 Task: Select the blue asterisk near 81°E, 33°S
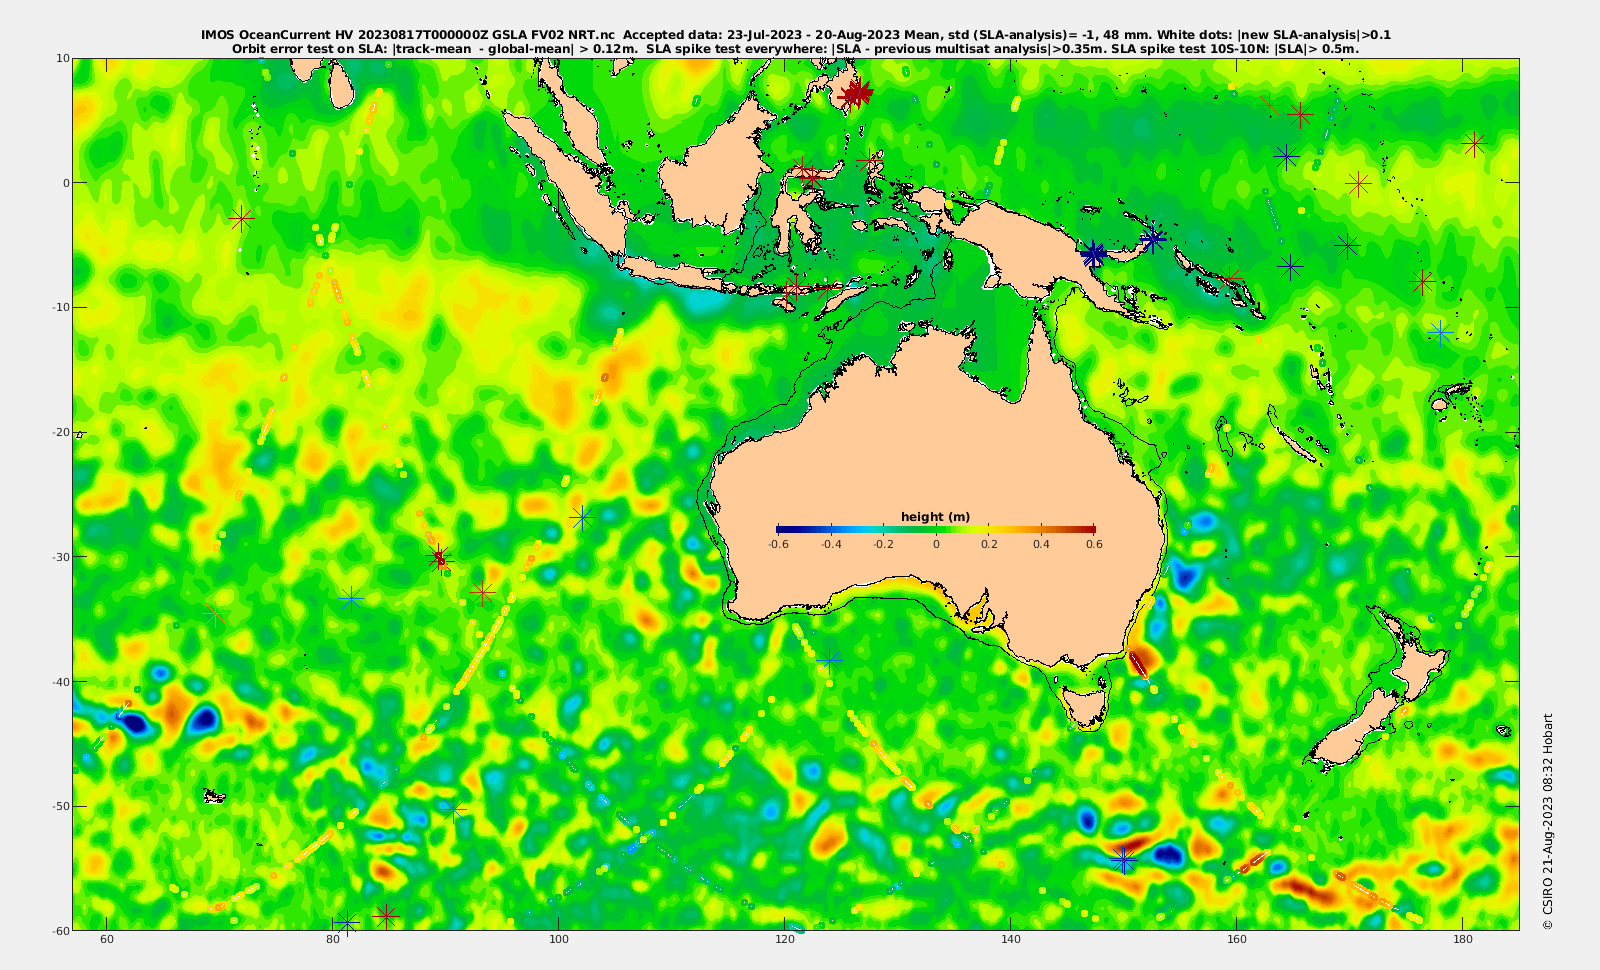(350, 599)
